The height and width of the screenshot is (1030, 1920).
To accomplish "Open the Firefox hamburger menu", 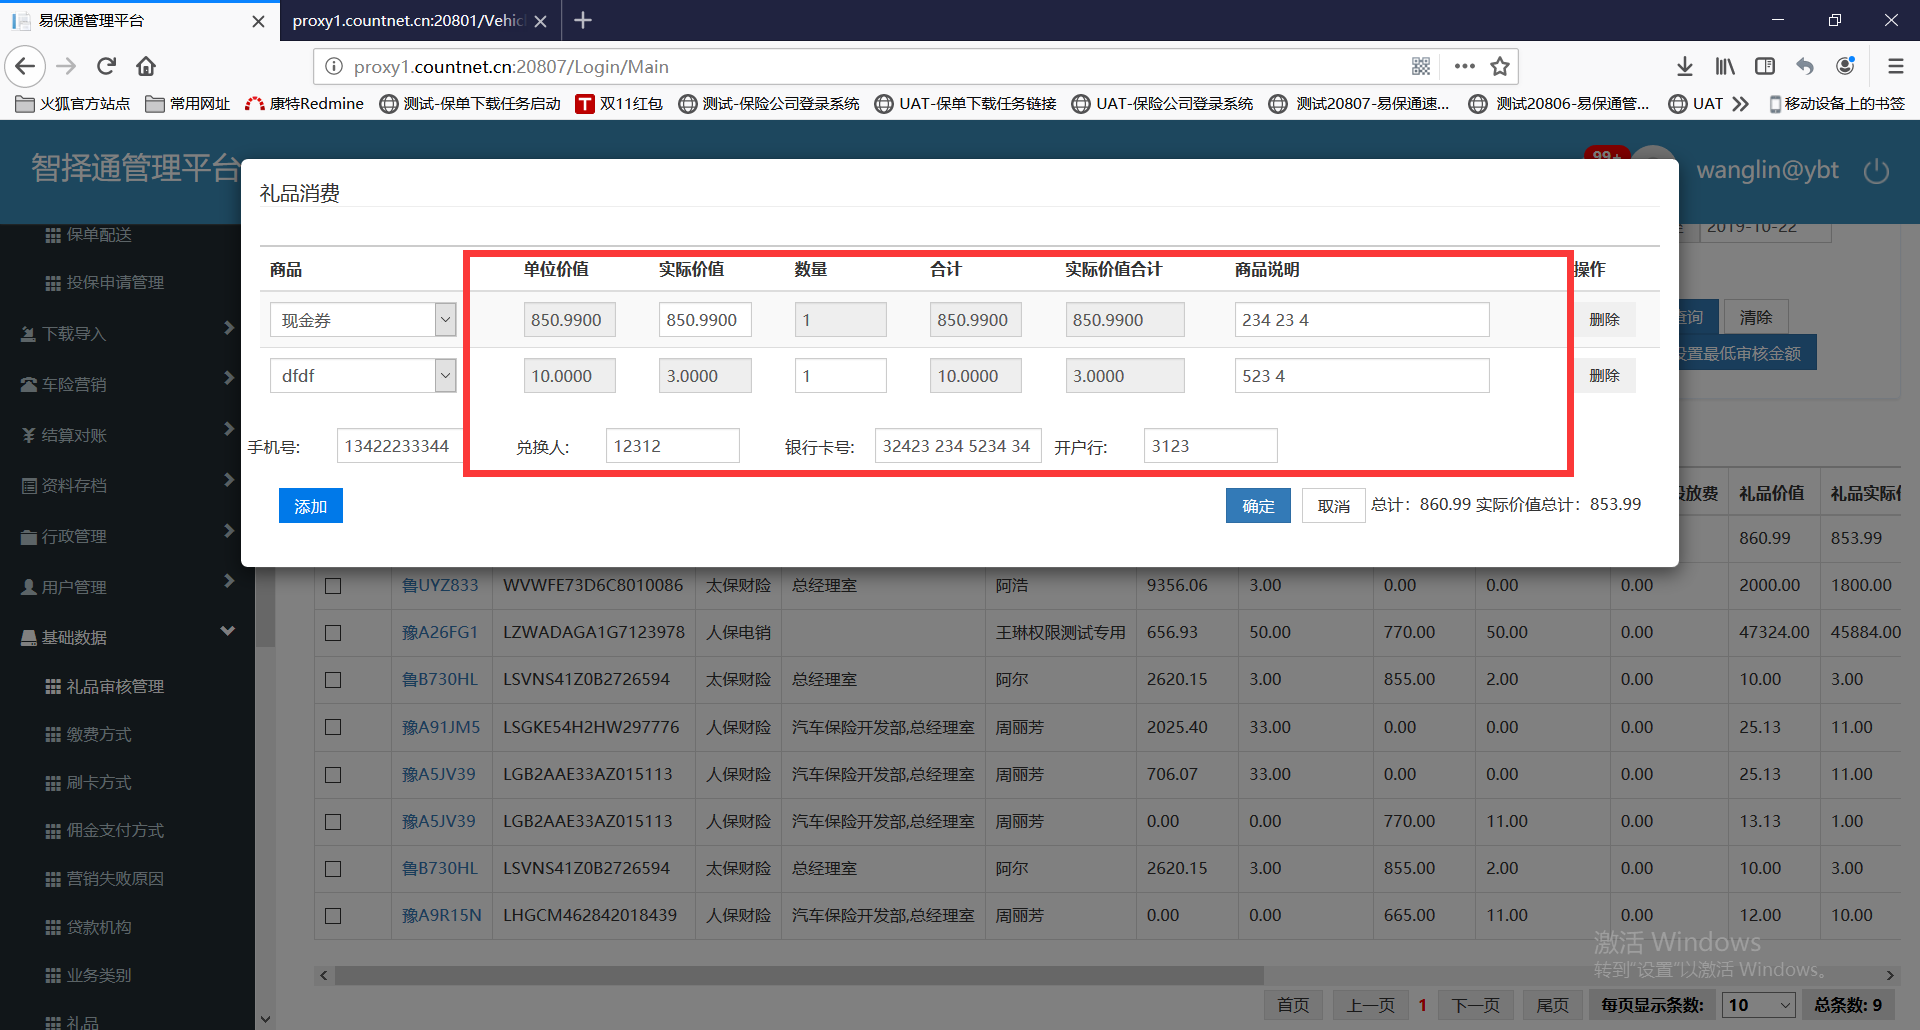I will coord(1895,66).
